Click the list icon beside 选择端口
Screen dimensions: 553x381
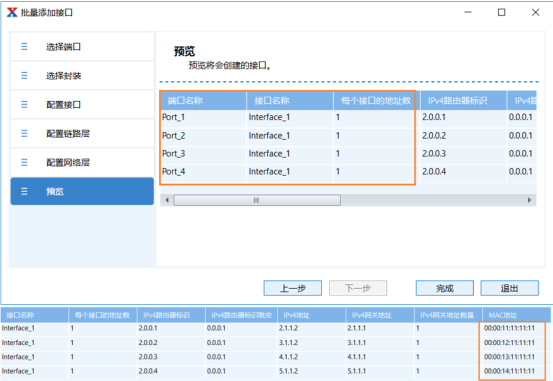click(24, 47)
